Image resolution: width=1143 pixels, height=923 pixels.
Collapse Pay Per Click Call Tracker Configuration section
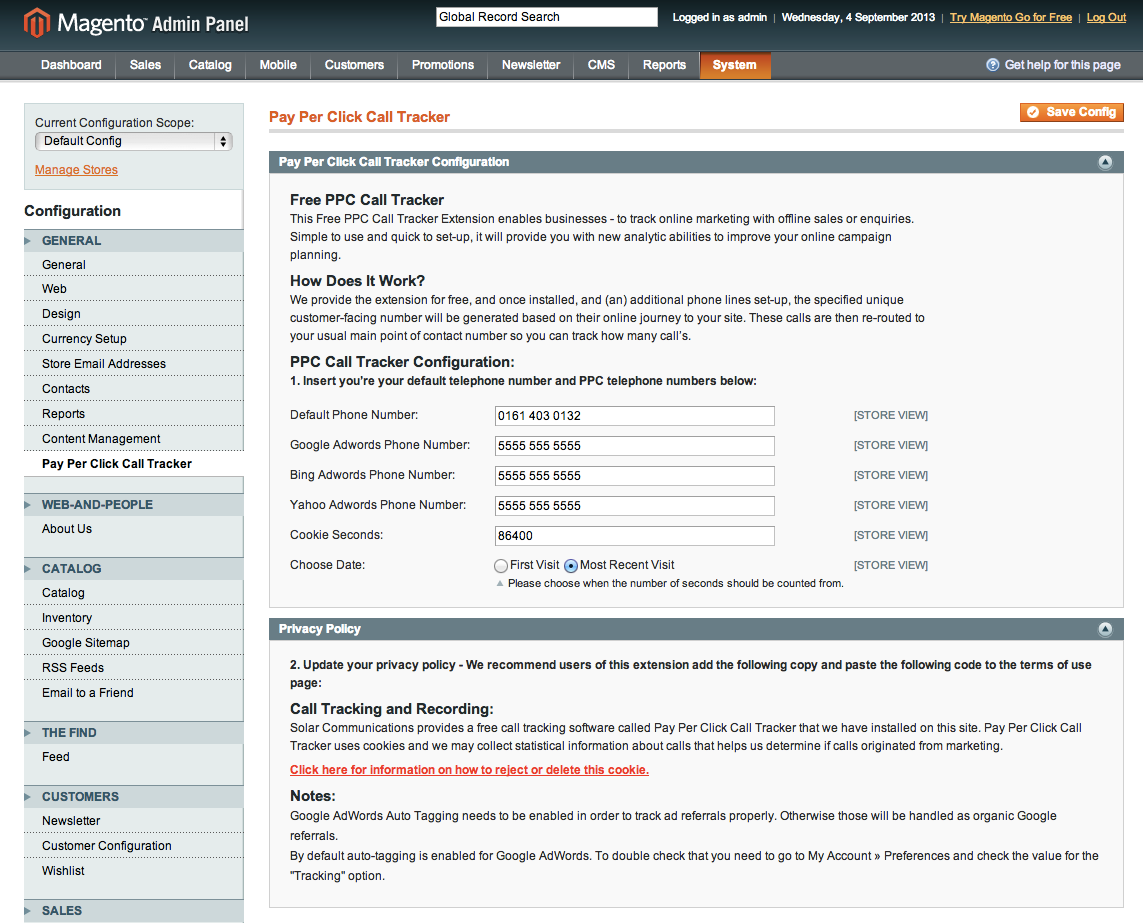1105,162
